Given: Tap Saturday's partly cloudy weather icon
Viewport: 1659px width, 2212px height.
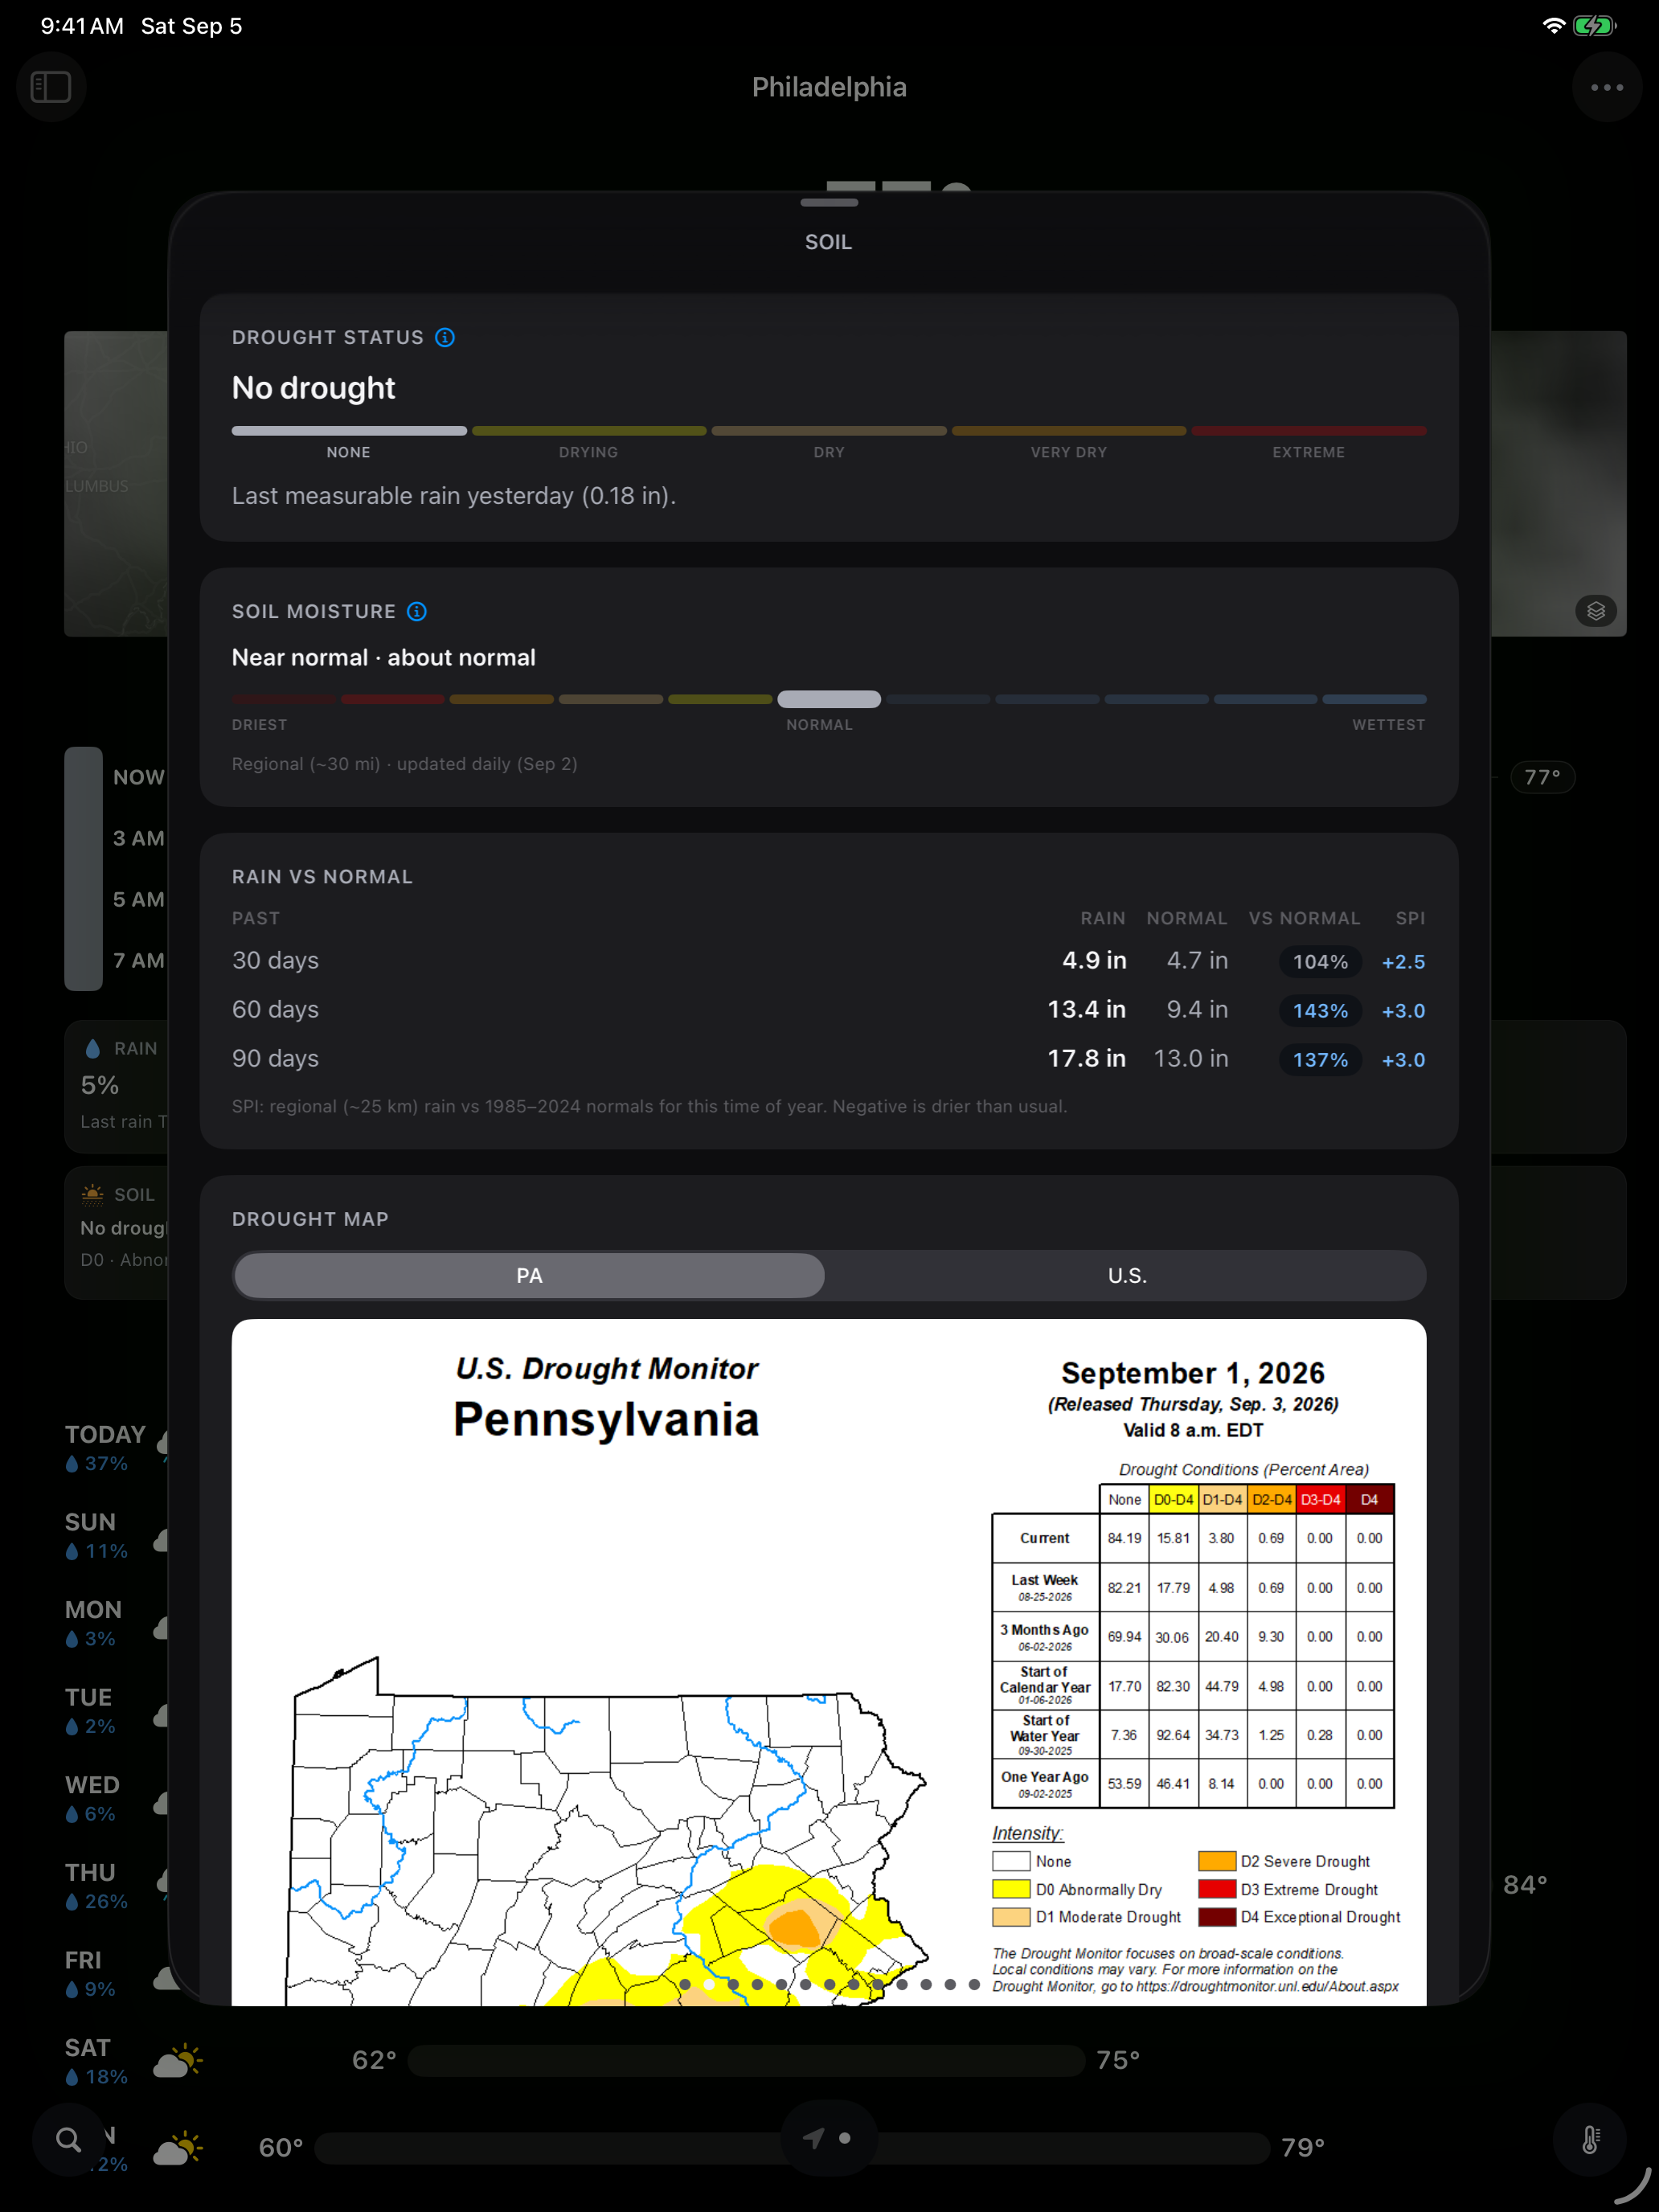Looking at the screenshot, I should tap(178, 2061).
